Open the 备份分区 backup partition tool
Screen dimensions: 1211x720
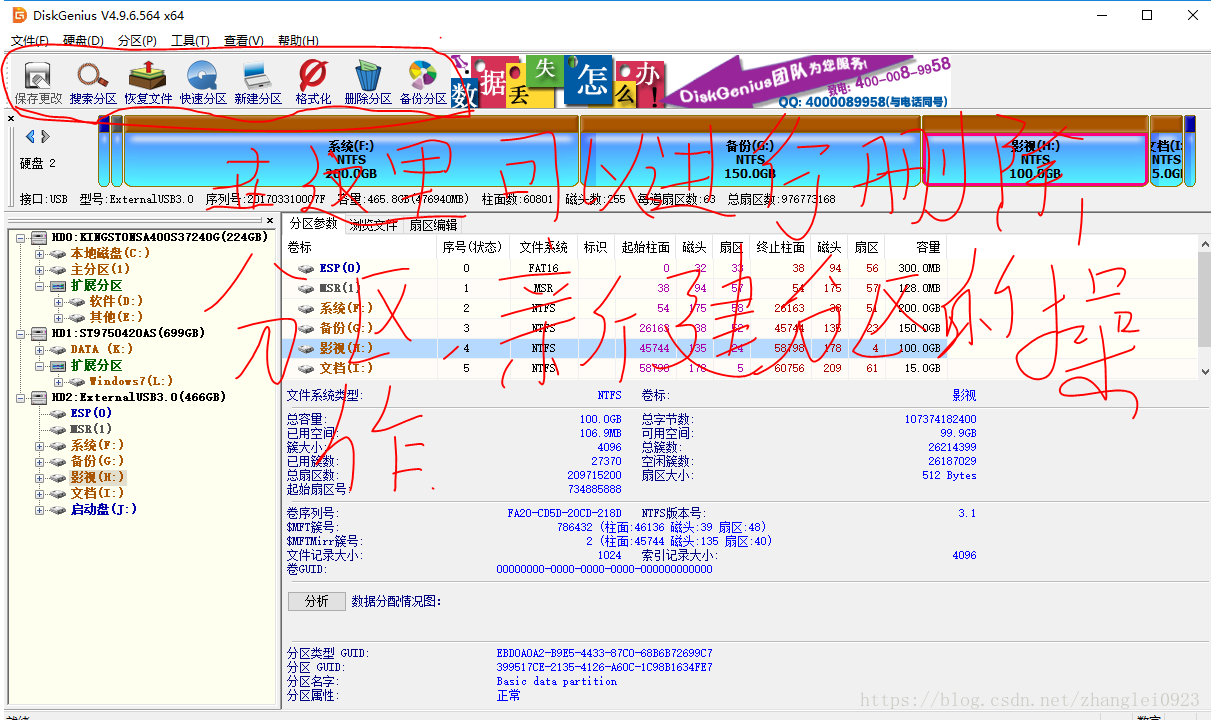tap(423, 82)
